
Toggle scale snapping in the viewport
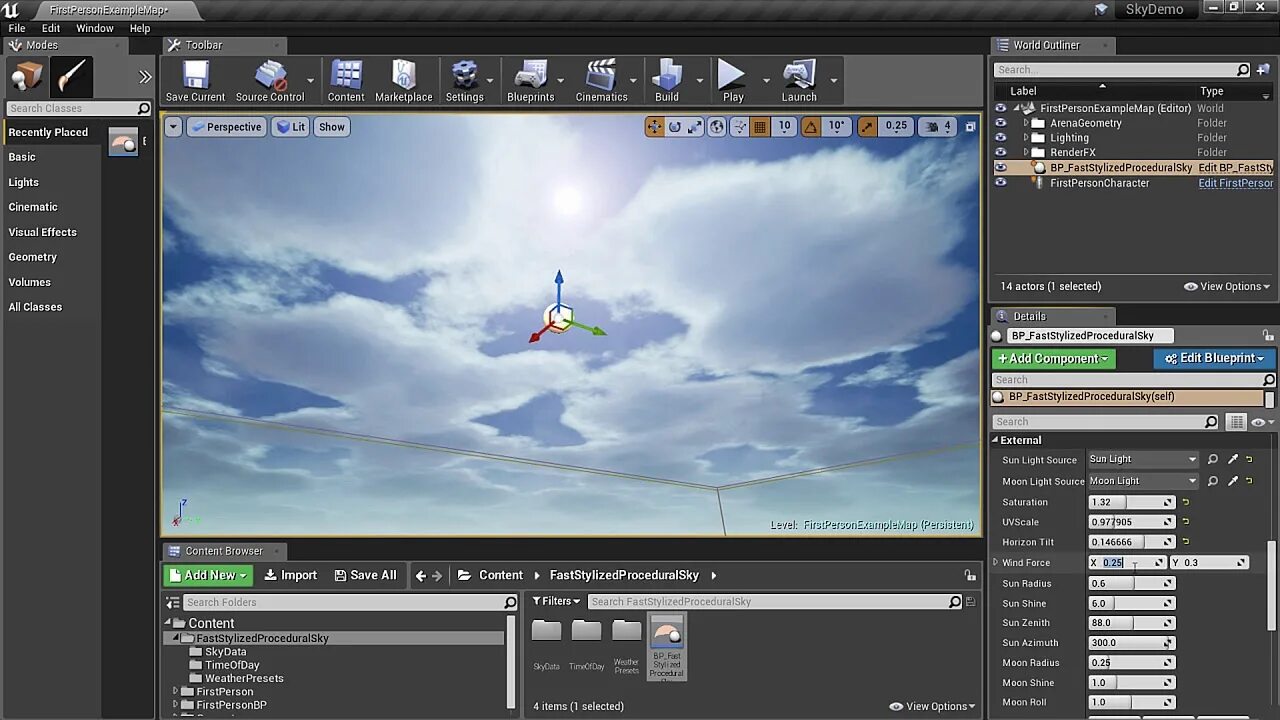coord(867,126)
